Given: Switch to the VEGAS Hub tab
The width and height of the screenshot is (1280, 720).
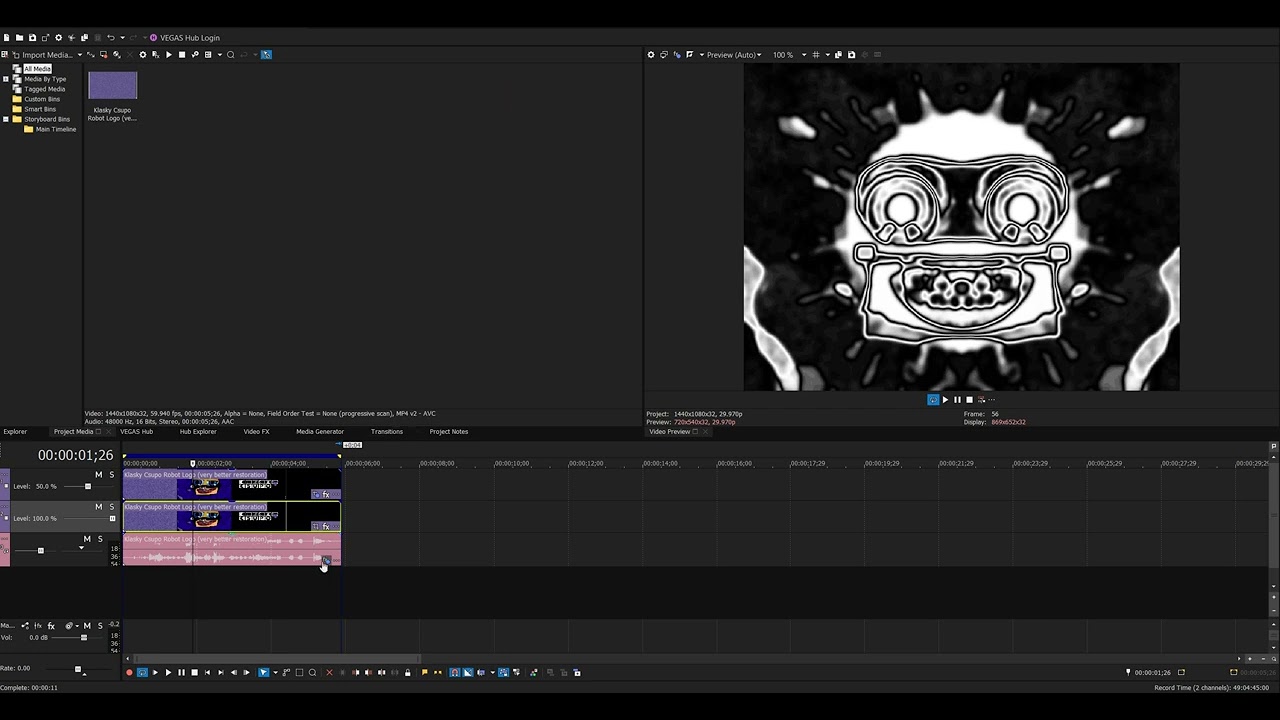Looking at the screenshot, I should (x=136, y=432).
